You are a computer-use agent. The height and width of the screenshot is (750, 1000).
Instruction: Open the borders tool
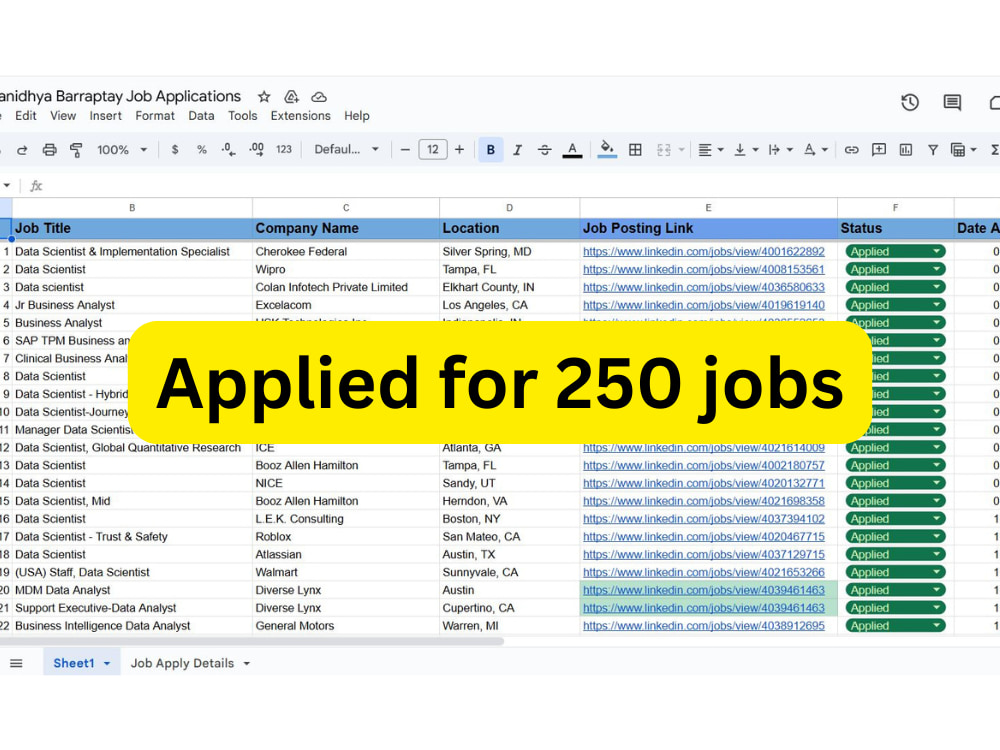point(635,150)
